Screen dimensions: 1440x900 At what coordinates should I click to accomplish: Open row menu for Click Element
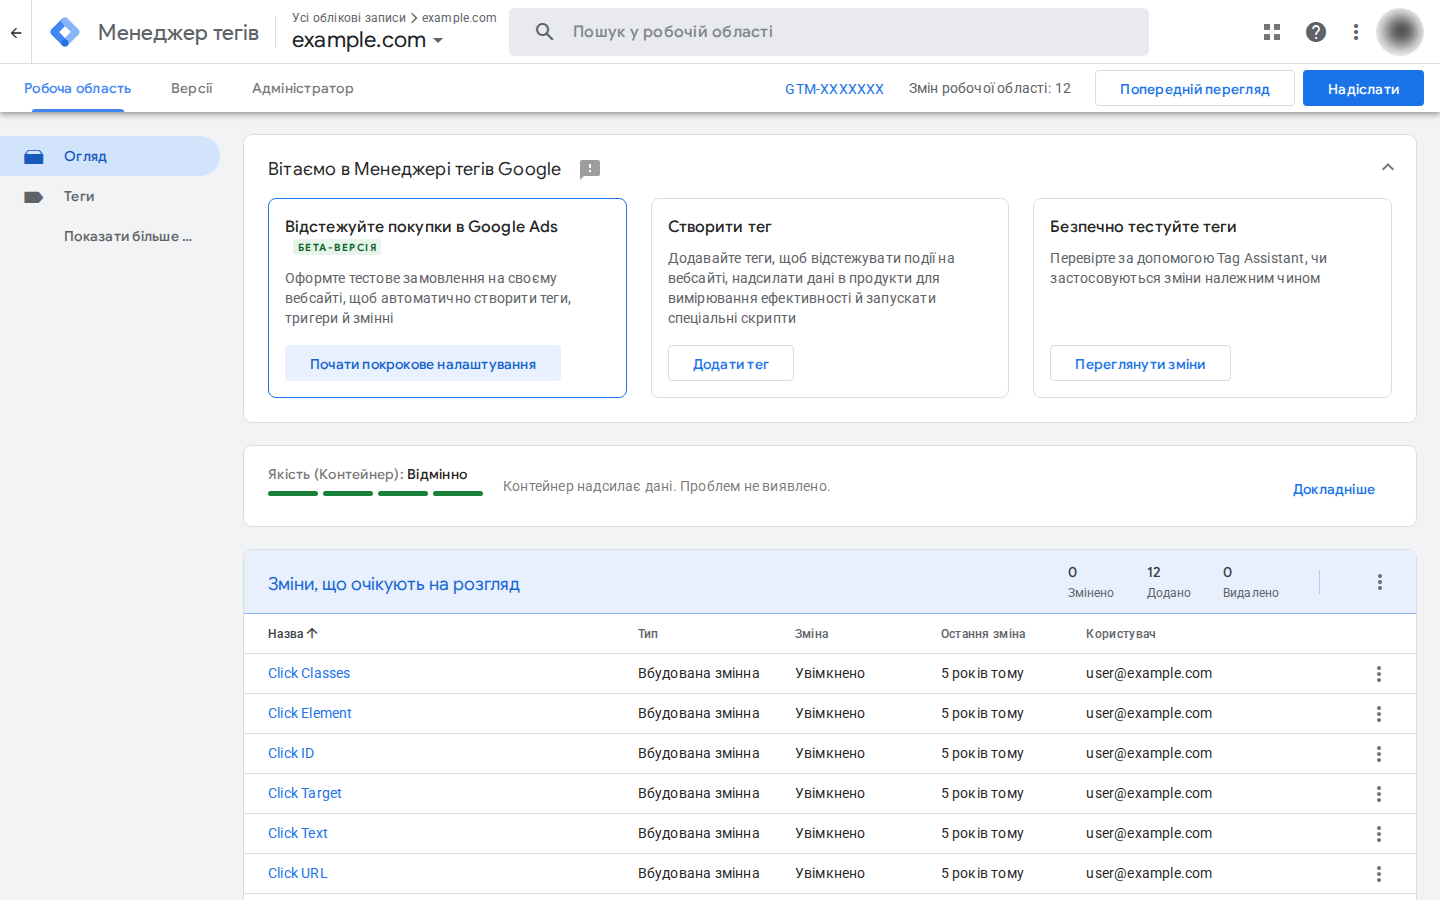(x=1379, y=714)
